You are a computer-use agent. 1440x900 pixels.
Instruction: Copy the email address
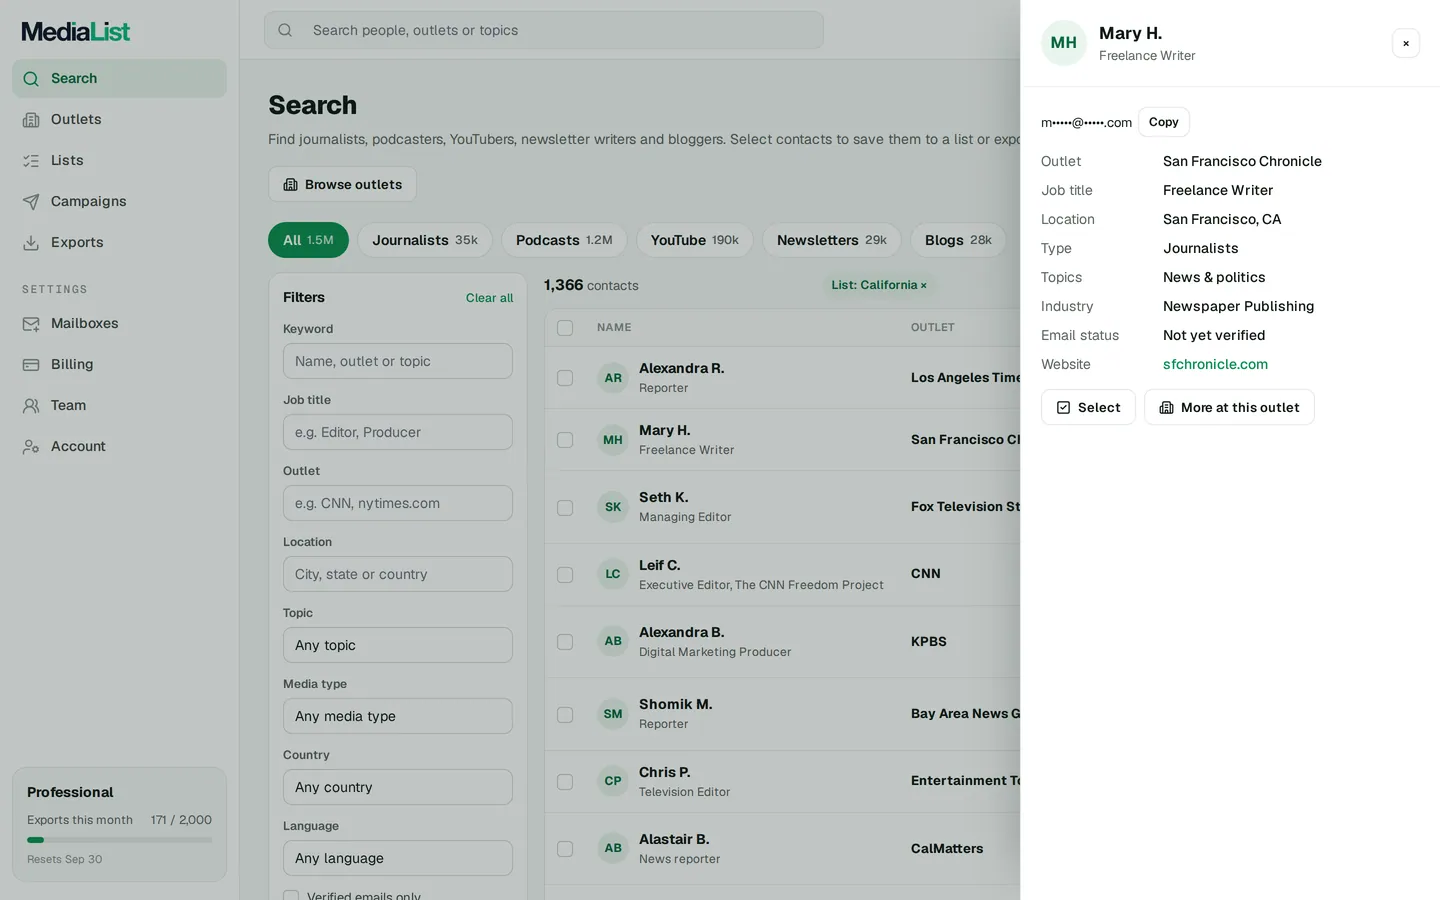(x=1164, y=122)
